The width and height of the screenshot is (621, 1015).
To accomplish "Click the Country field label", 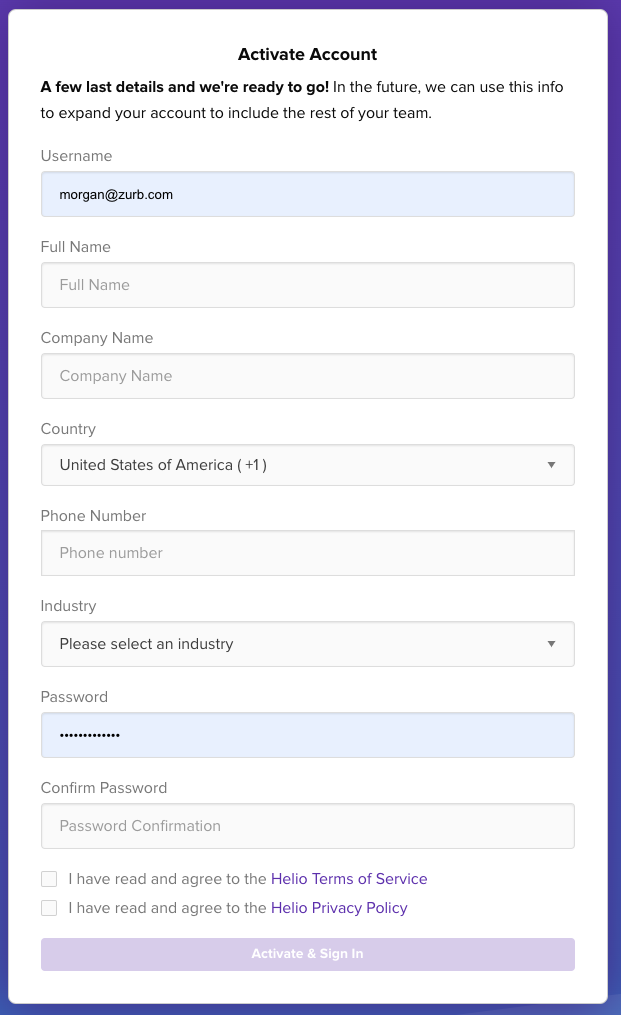I will pos(68,429).
